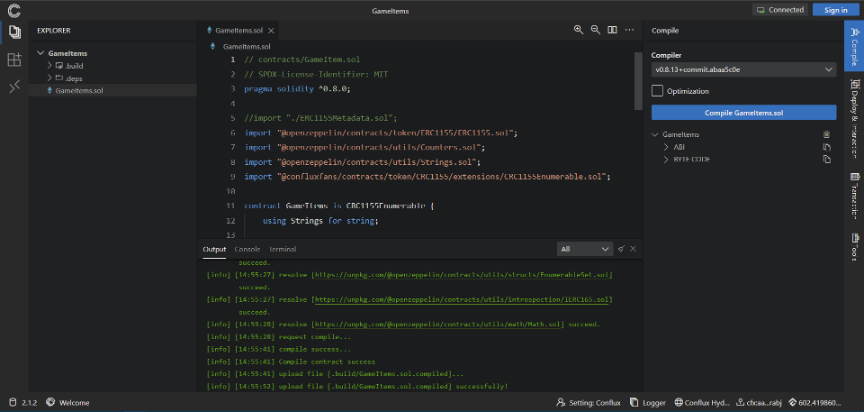The width and height of the screenshot is (864, 412).
Task: Open the All log filter dropdown
Action: 585,249
